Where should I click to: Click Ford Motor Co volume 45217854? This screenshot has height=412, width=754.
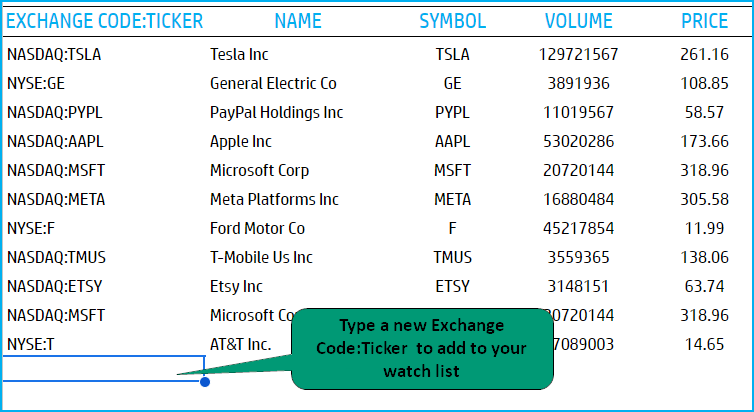[578, 228]
